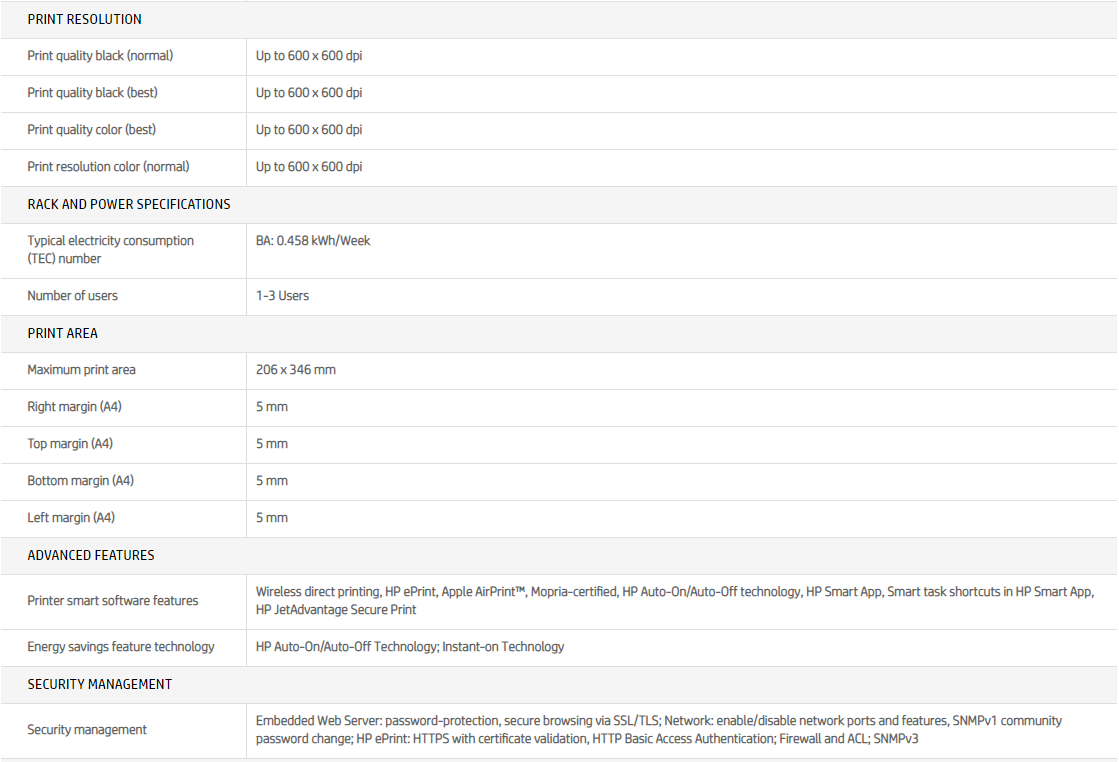The height and width of the screenshot is (762, 1119).
Task: Select the "Print quality black (normal)" label
Action: coord(100,56)
